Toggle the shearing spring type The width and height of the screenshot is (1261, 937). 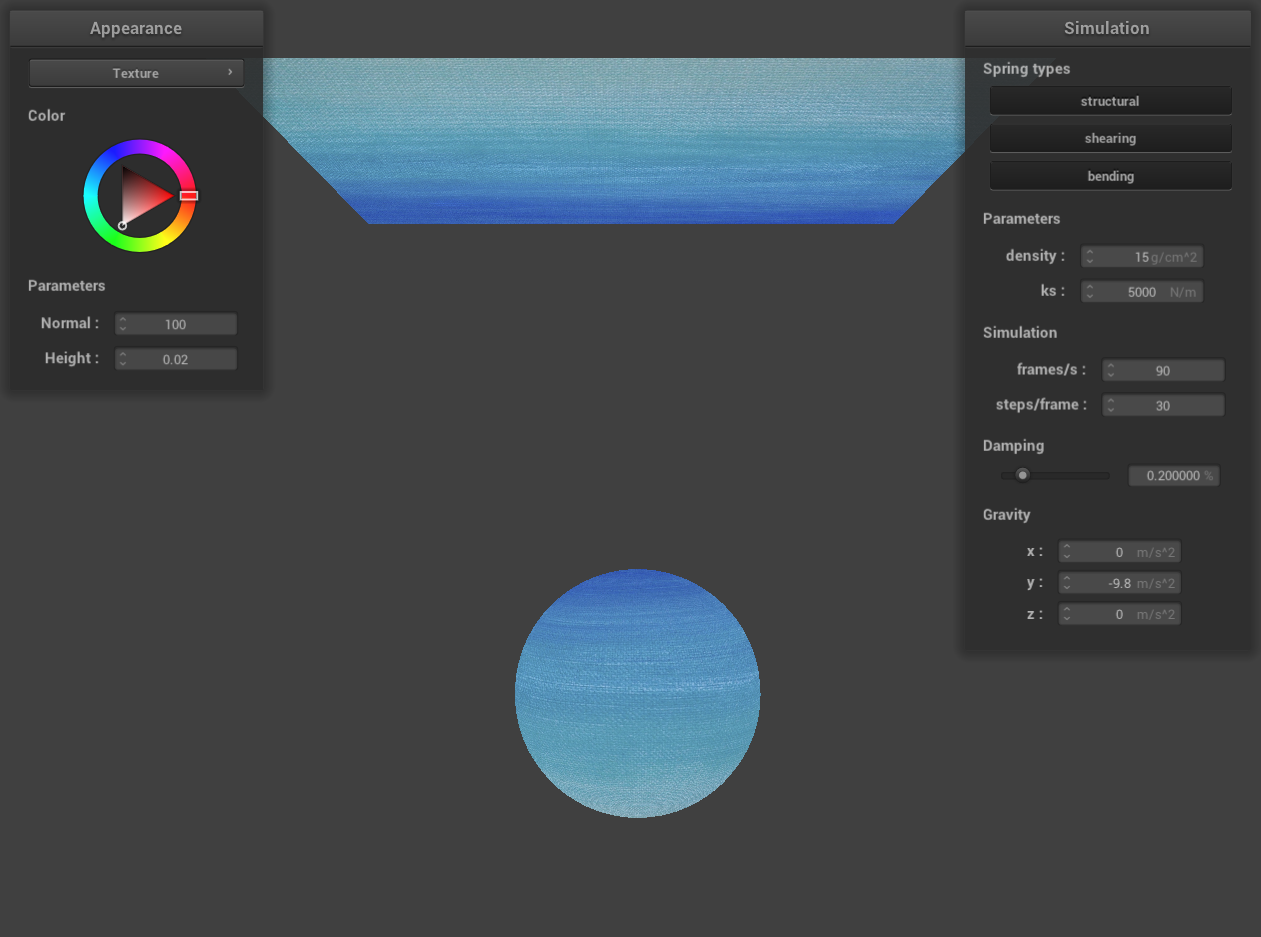(x=1110, y=138)
